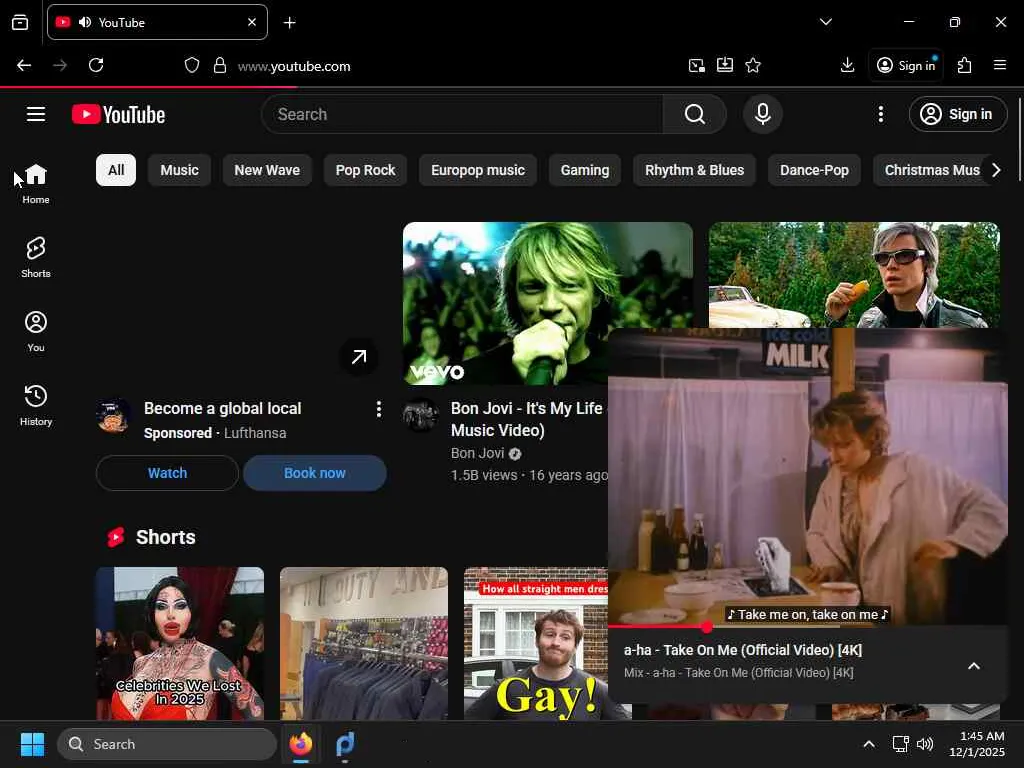Open the Bon Jovi video thumbnail

pos(548,303)
